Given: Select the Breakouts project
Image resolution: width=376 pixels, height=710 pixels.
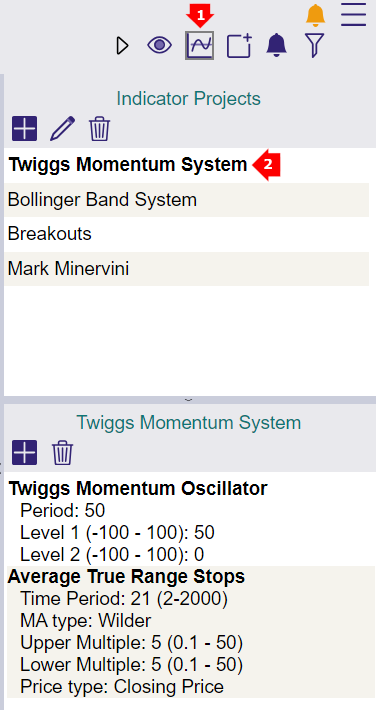Looking at the screenshot, I should coord(187,234).
